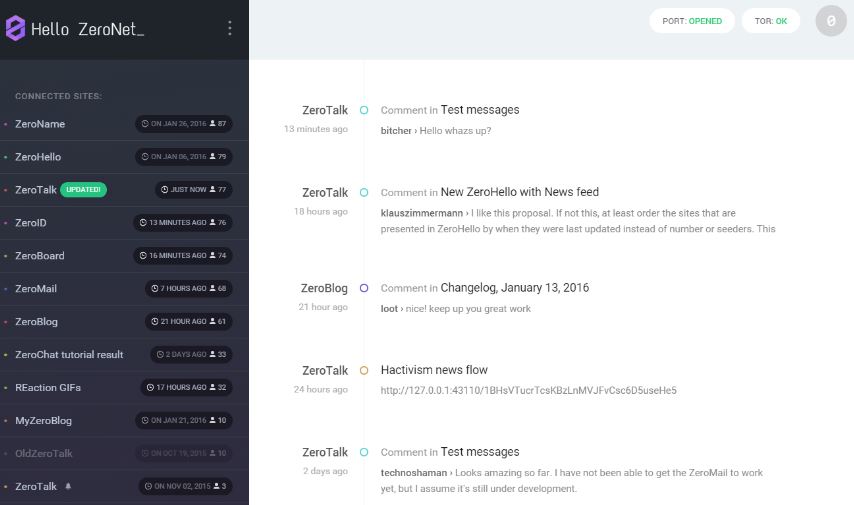Click the '13 minutes ago' timestamp
This screenshot has height=505, width=854.
pos(315,129)
